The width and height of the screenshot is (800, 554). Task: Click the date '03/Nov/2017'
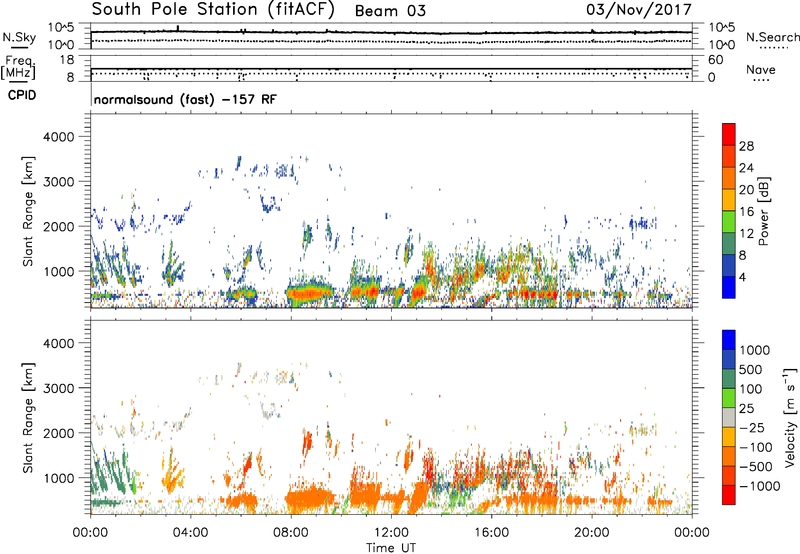[639, 10]
